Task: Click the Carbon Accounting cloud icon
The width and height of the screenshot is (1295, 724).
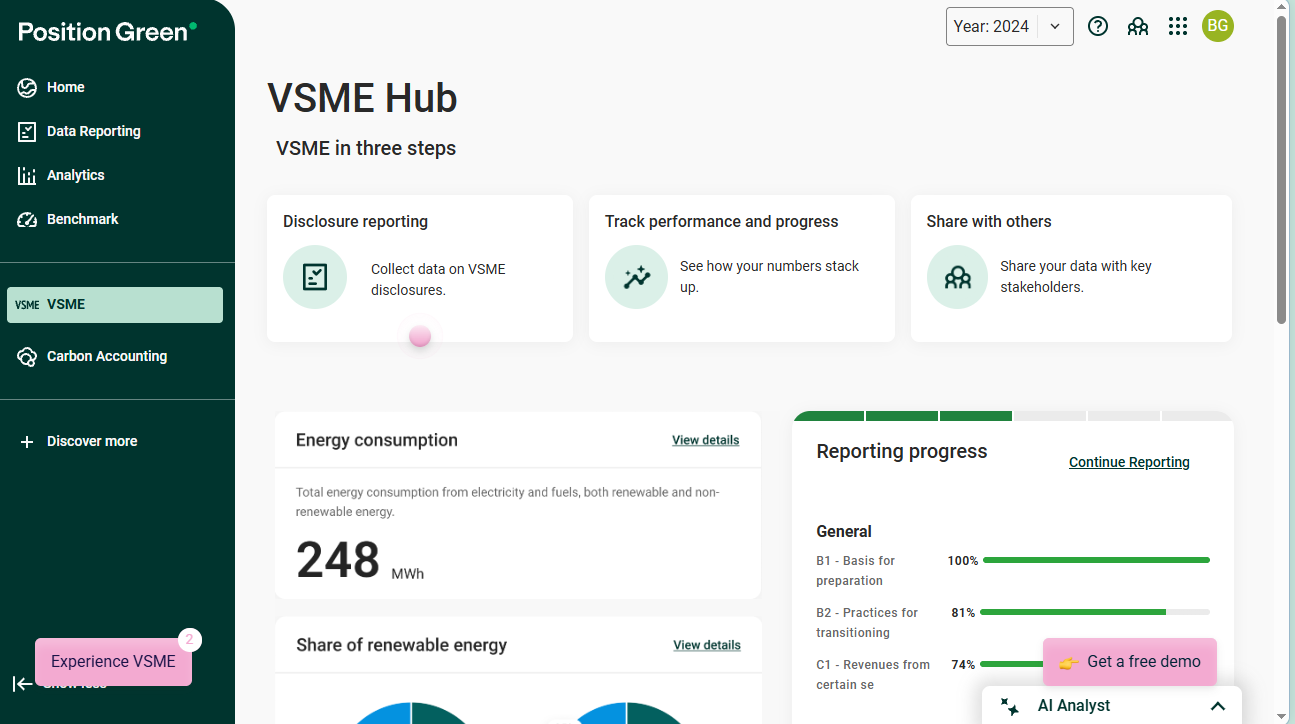Action: [x=27, y=357]
